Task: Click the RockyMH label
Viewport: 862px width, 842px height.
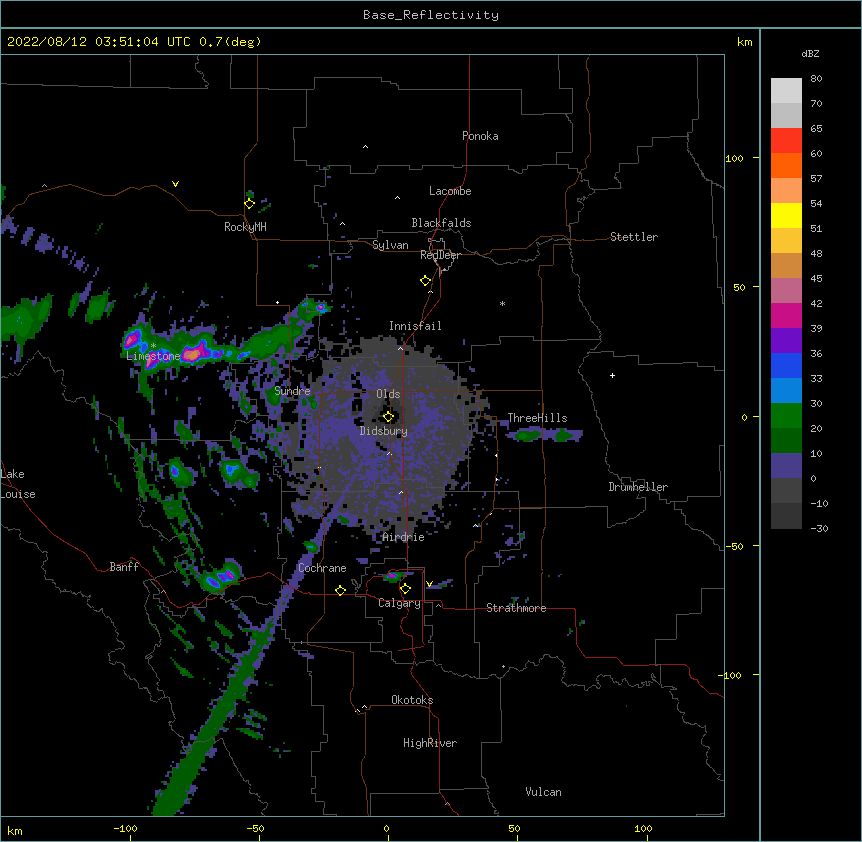Action: pyautogui.click(x=245, y=227)
